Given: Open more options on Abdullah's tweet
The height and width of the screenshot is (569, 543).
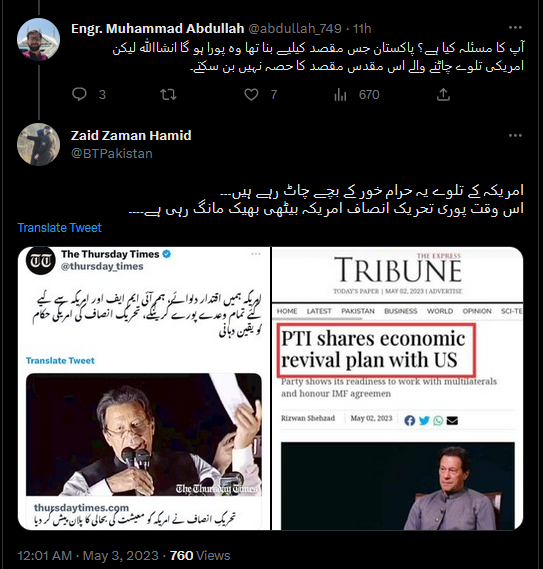Looking at the screenshot, I should (x=515, y=28).
